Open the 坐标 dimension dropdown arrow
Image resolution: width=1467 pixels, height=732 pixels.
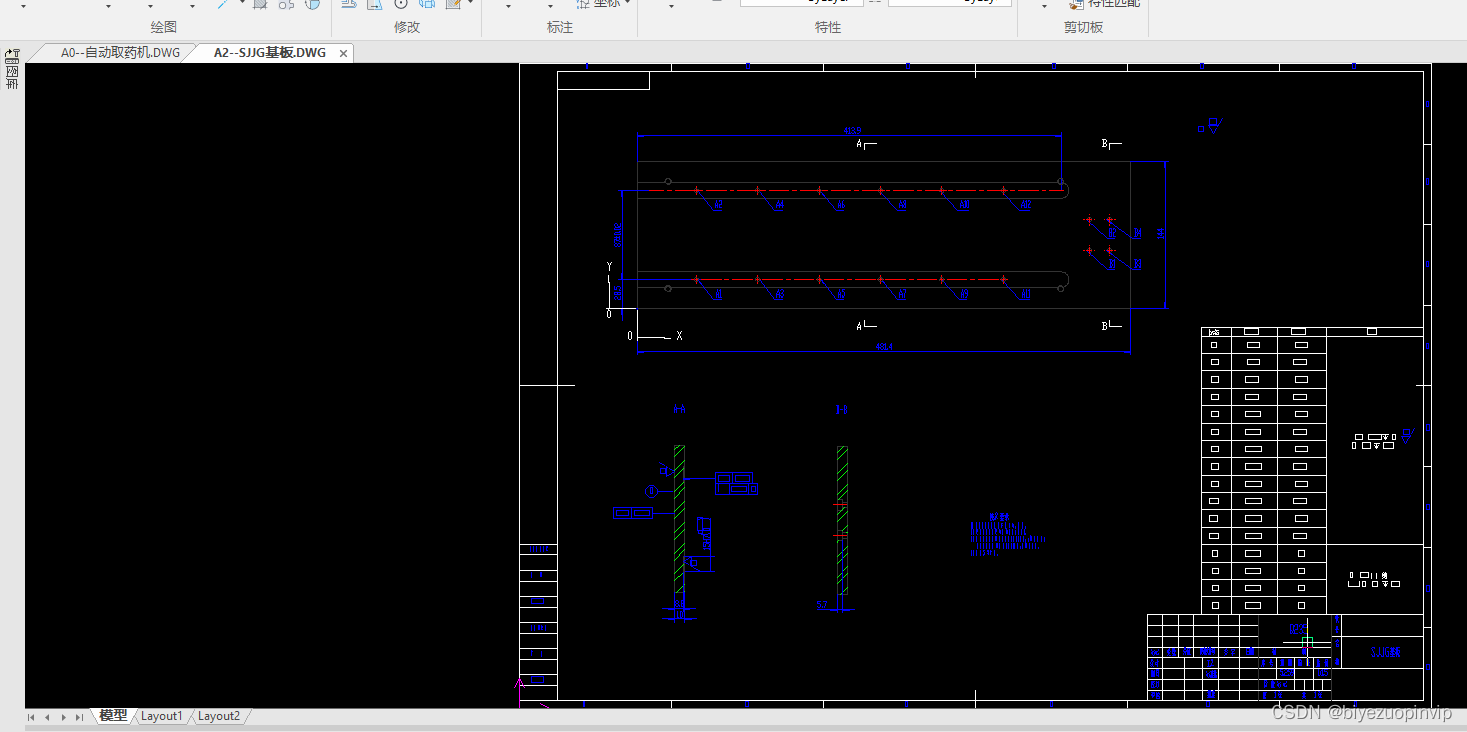627,4
